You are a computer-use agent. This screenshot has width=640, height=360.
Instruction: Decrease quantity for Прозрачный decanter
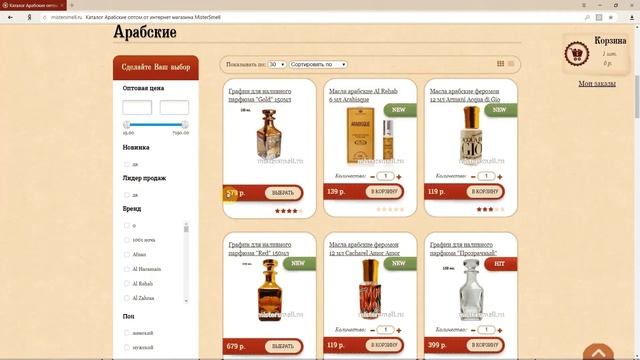[x=473, y=330]
